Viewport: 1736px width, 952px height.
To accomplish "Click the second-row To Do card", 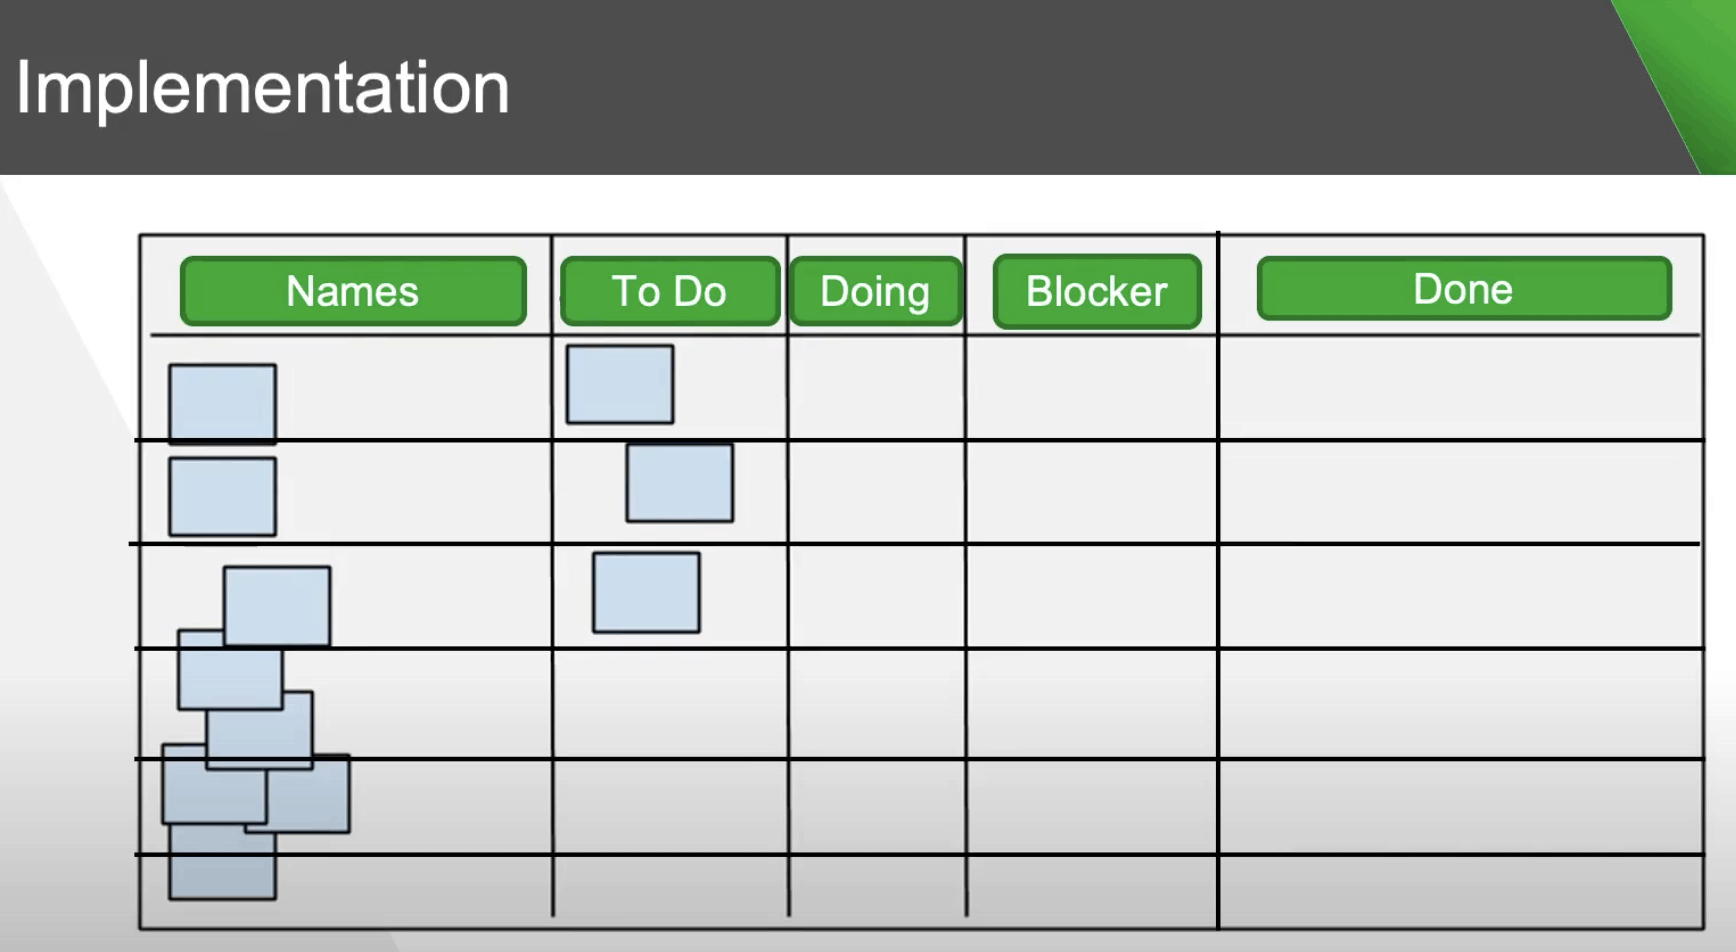I will (680, 483).
